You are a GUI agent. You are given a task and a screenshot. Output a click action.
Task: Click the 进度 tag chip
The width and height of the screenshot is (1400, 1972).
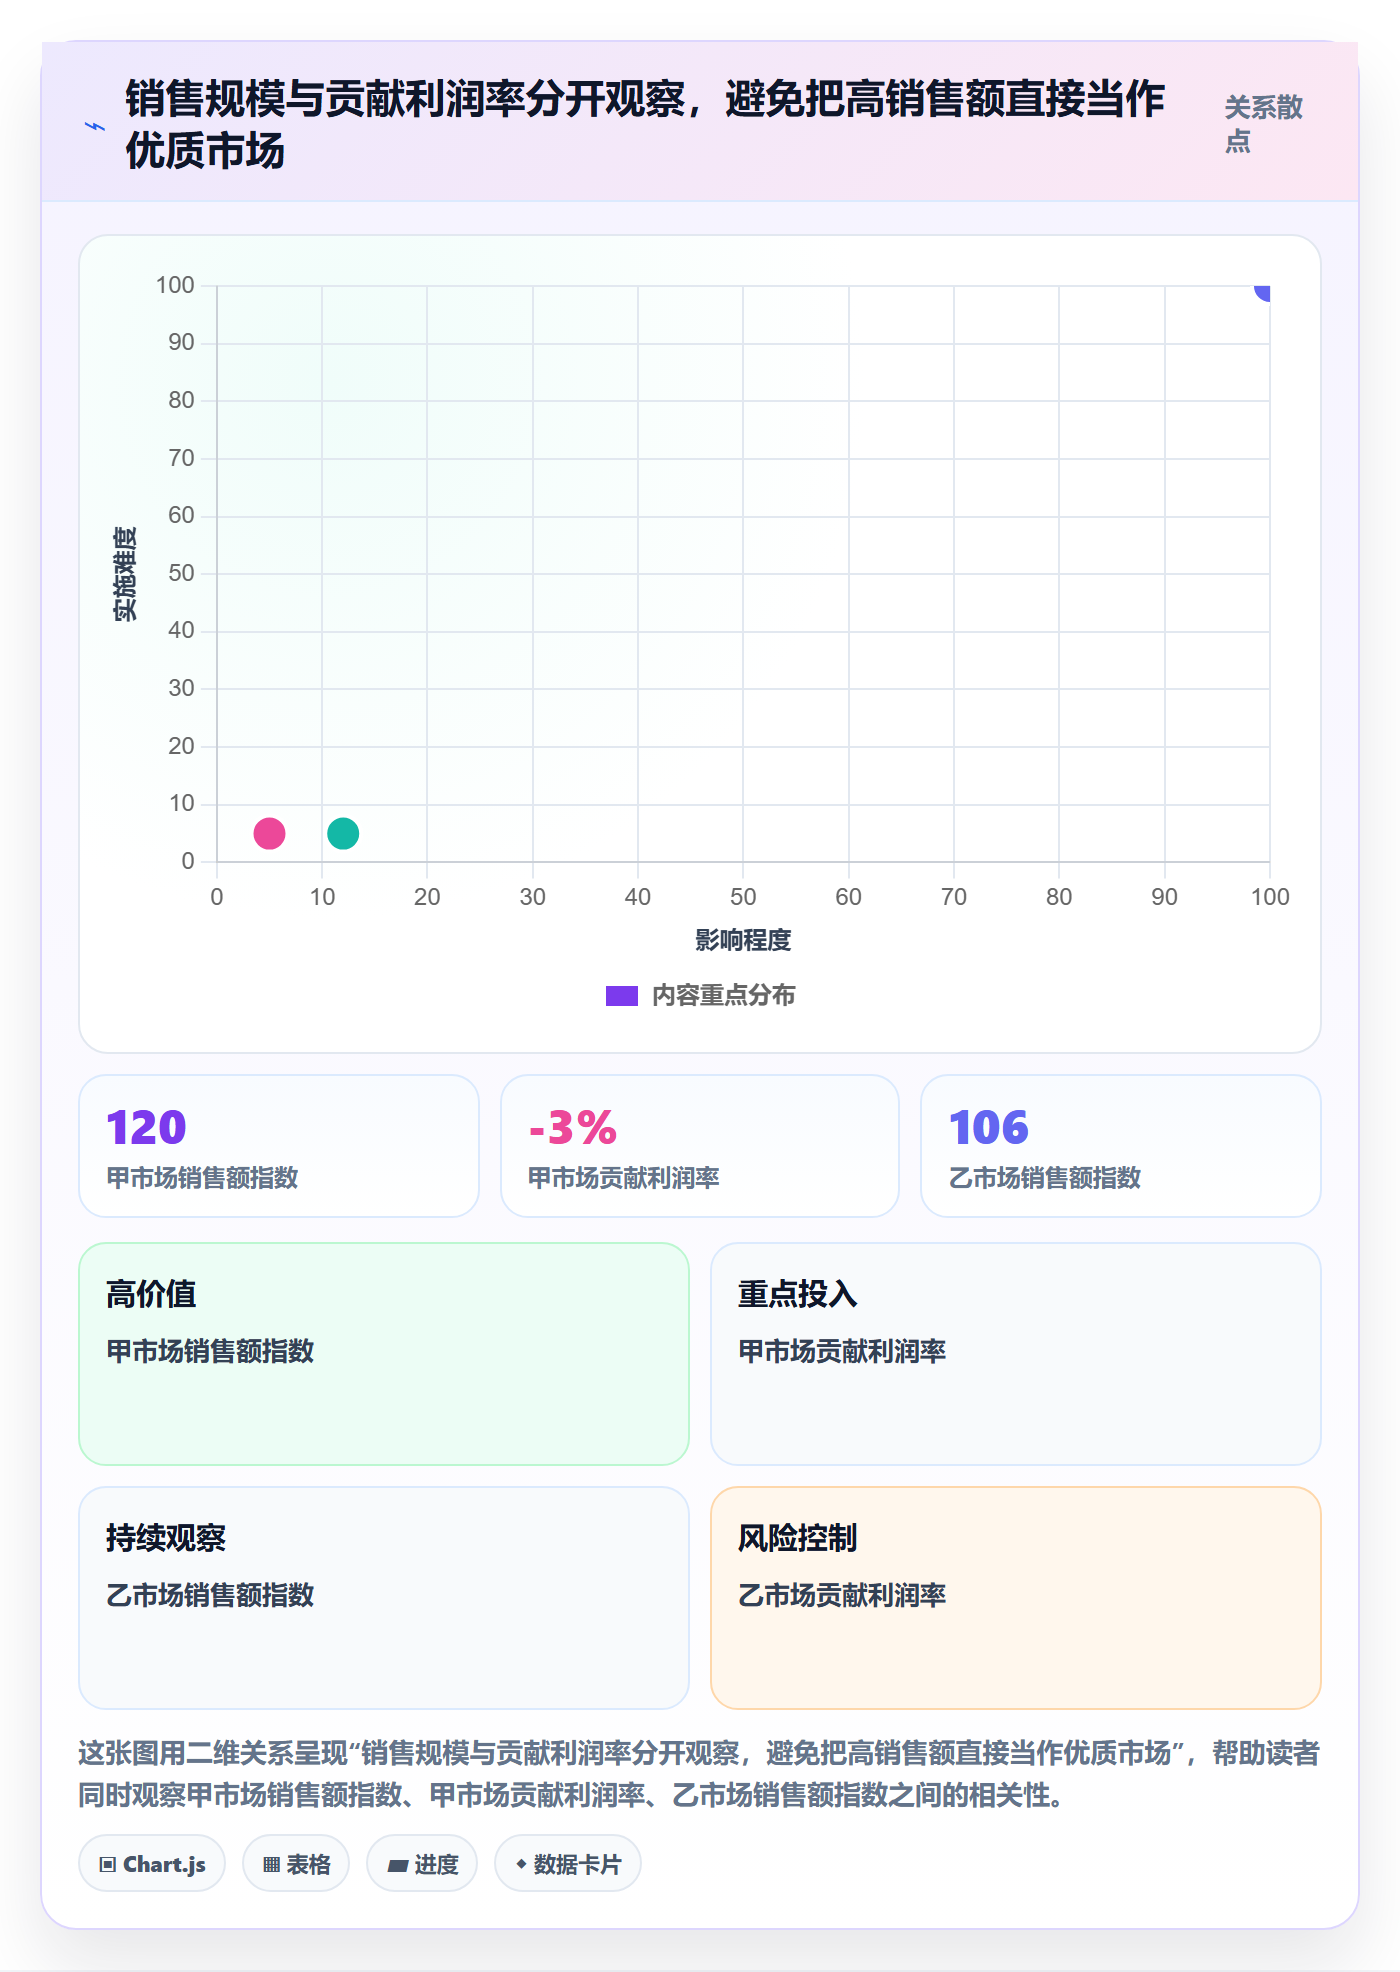tap(422, 1864)
